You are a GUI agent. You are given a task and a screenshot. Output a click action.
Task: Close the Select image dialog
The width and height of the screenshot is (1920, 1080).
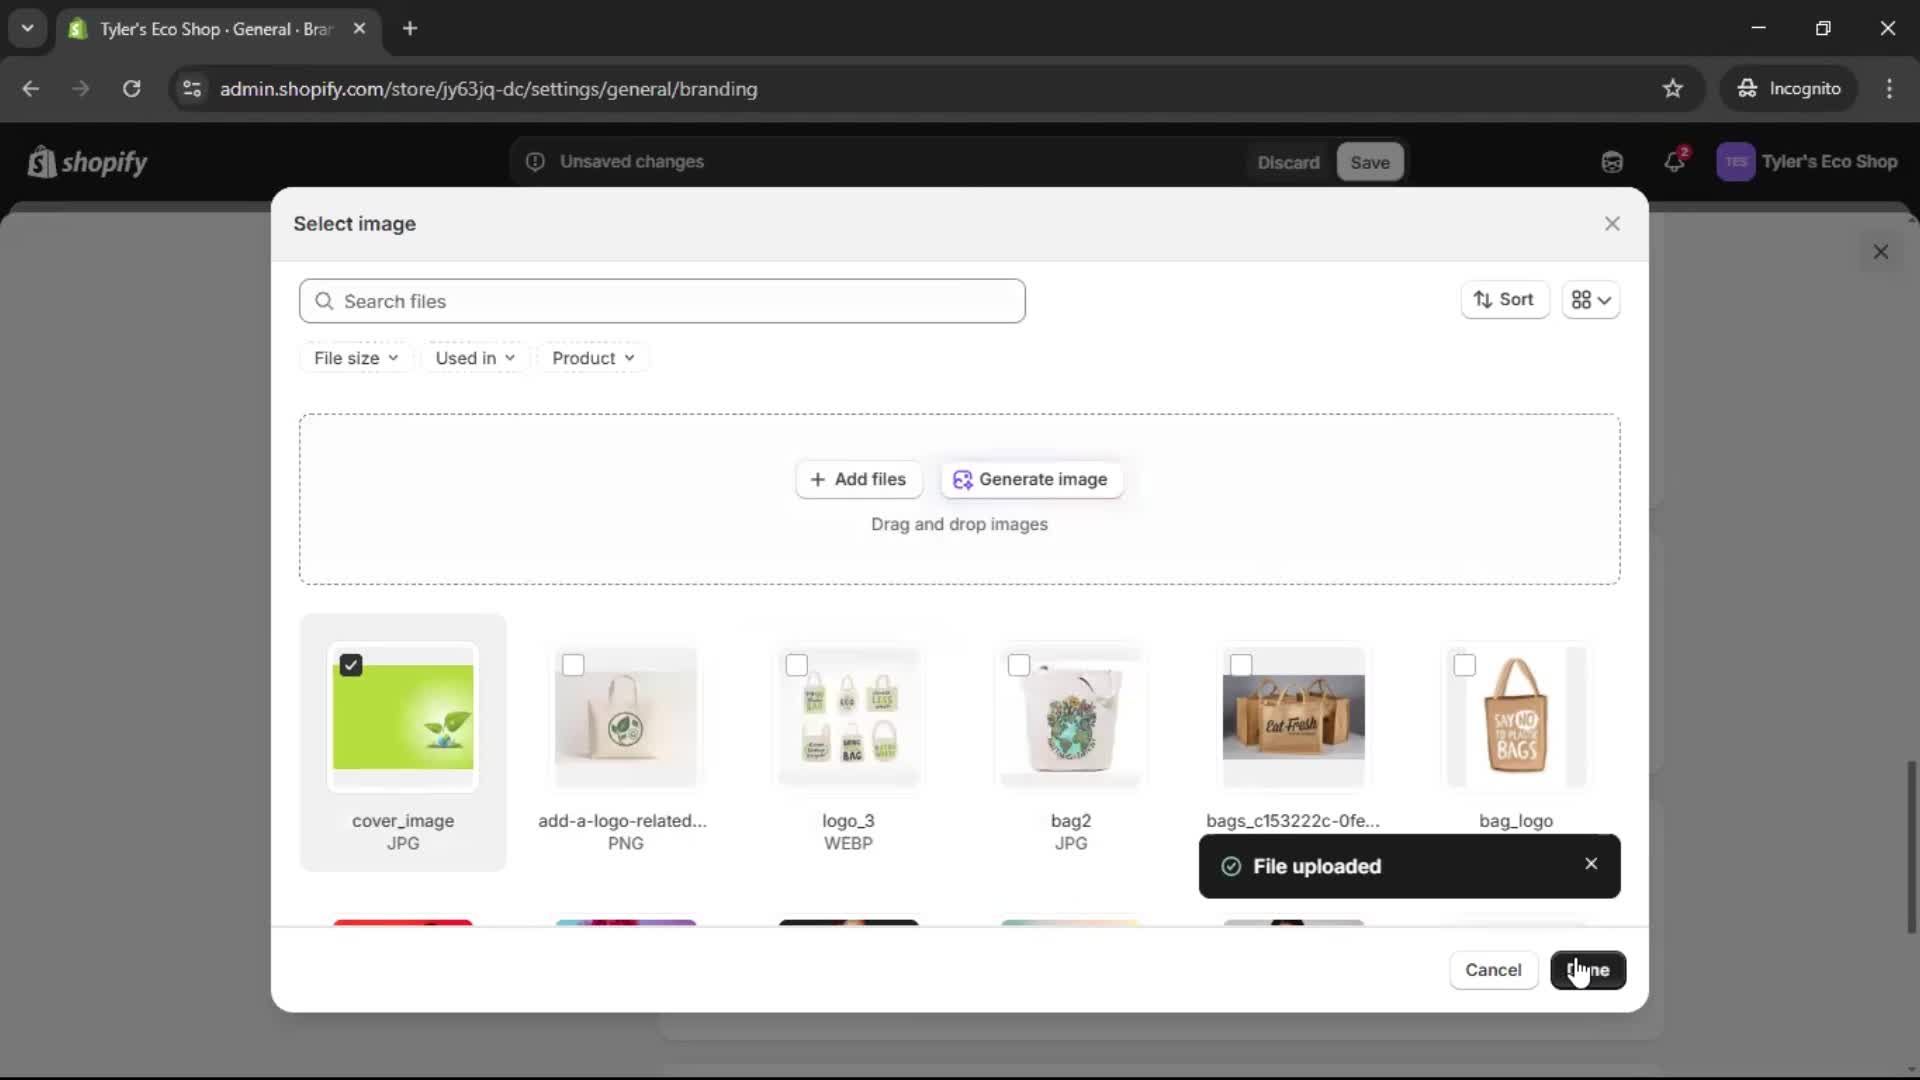(1612, 224)
